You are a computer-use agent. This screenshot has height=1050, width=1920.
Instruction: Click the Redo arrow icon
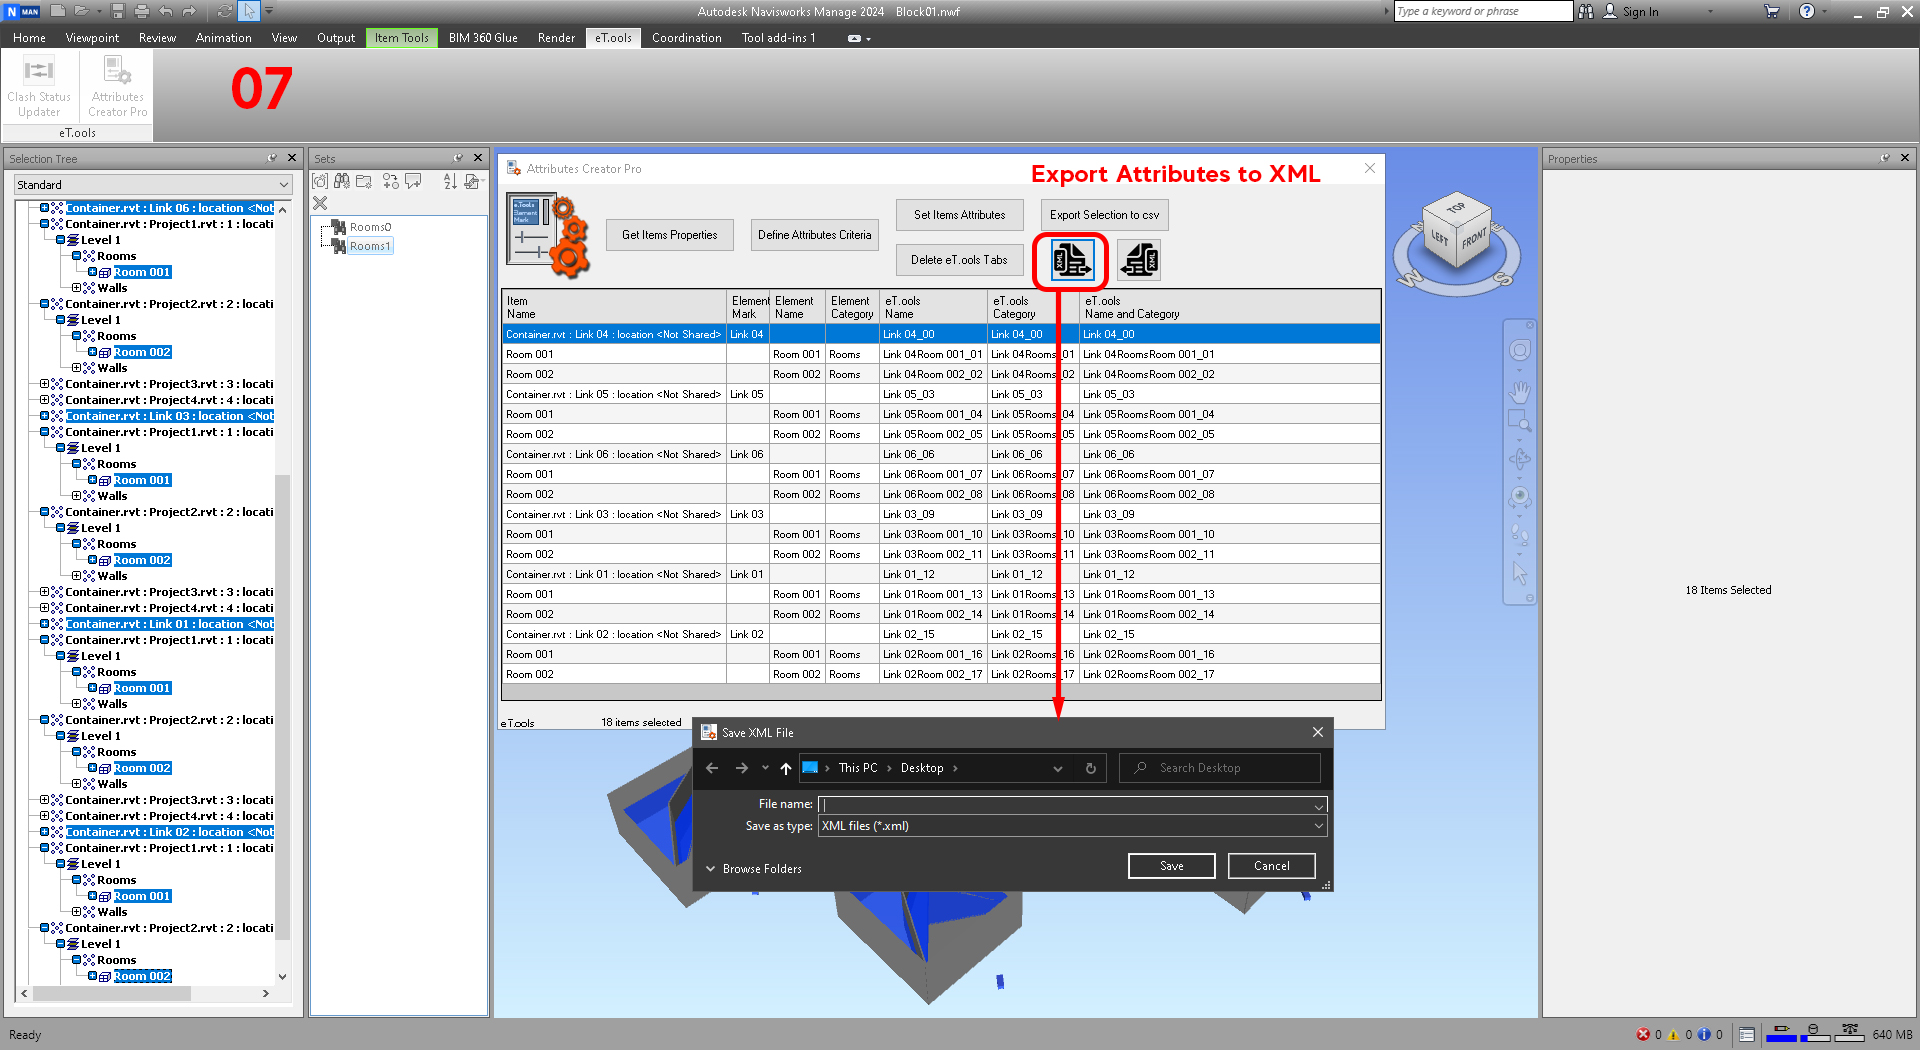tap(189, 11)
